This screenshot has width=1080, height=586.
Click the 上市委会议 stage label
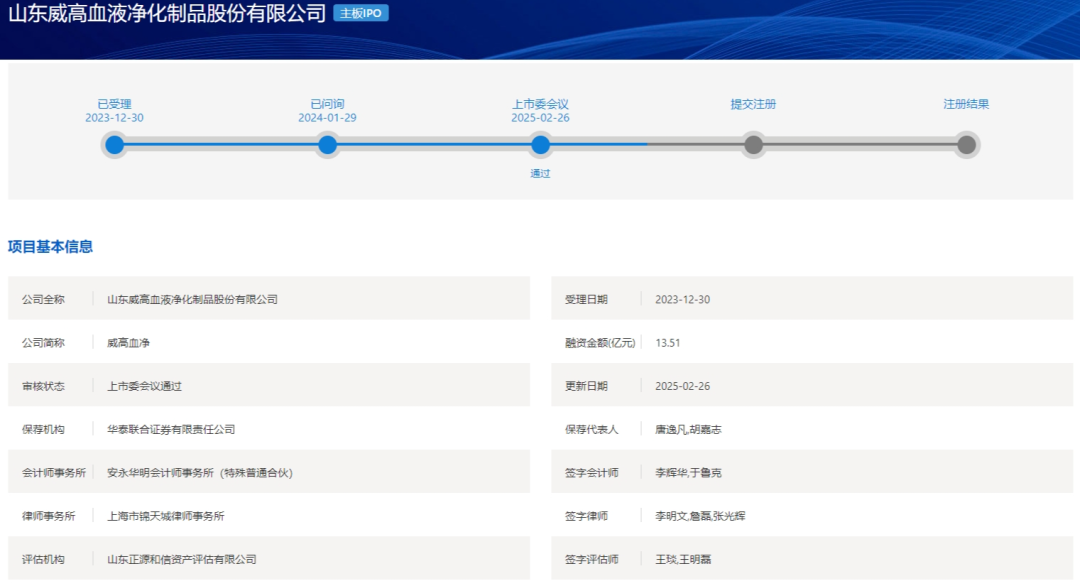540,104
